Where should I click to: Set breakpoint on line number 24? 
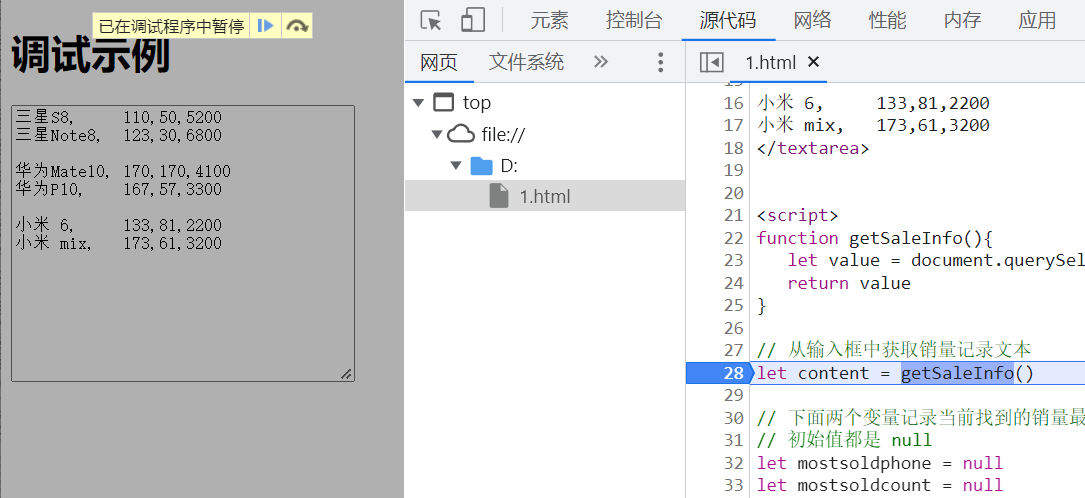click(734, 283)
